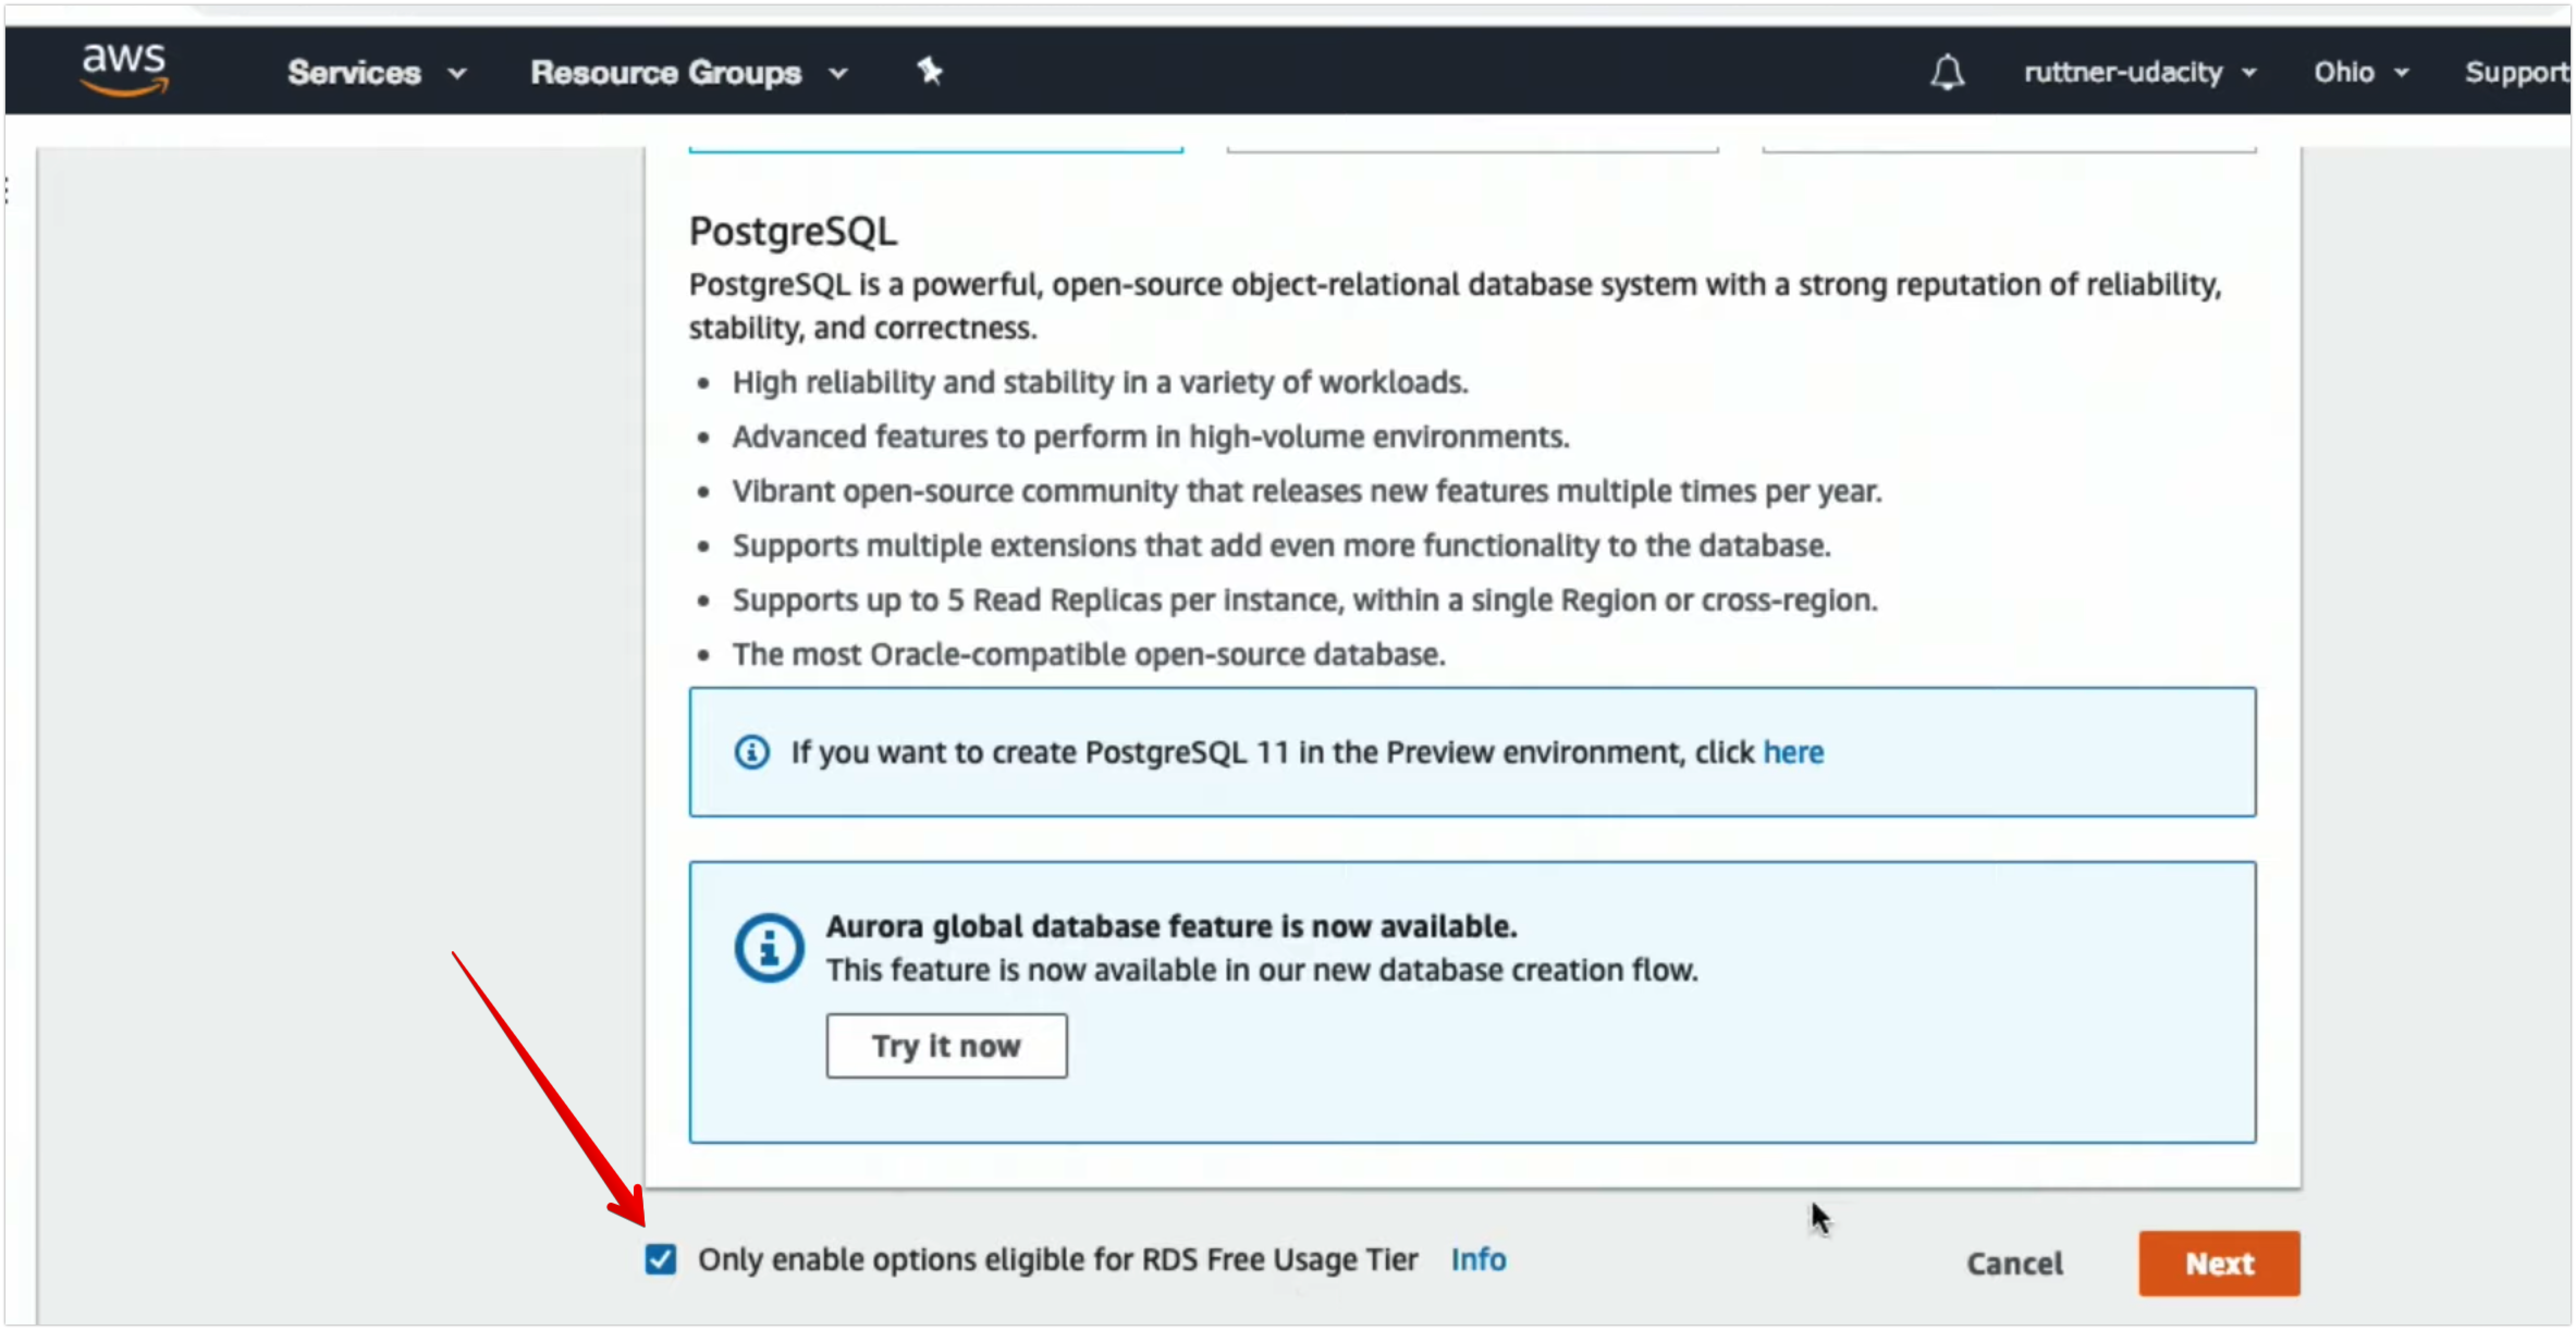Image resolution: width=2576 pixels, height=1330 pixels.
Task: Click the AWS logo home icon
Action: 124,70
